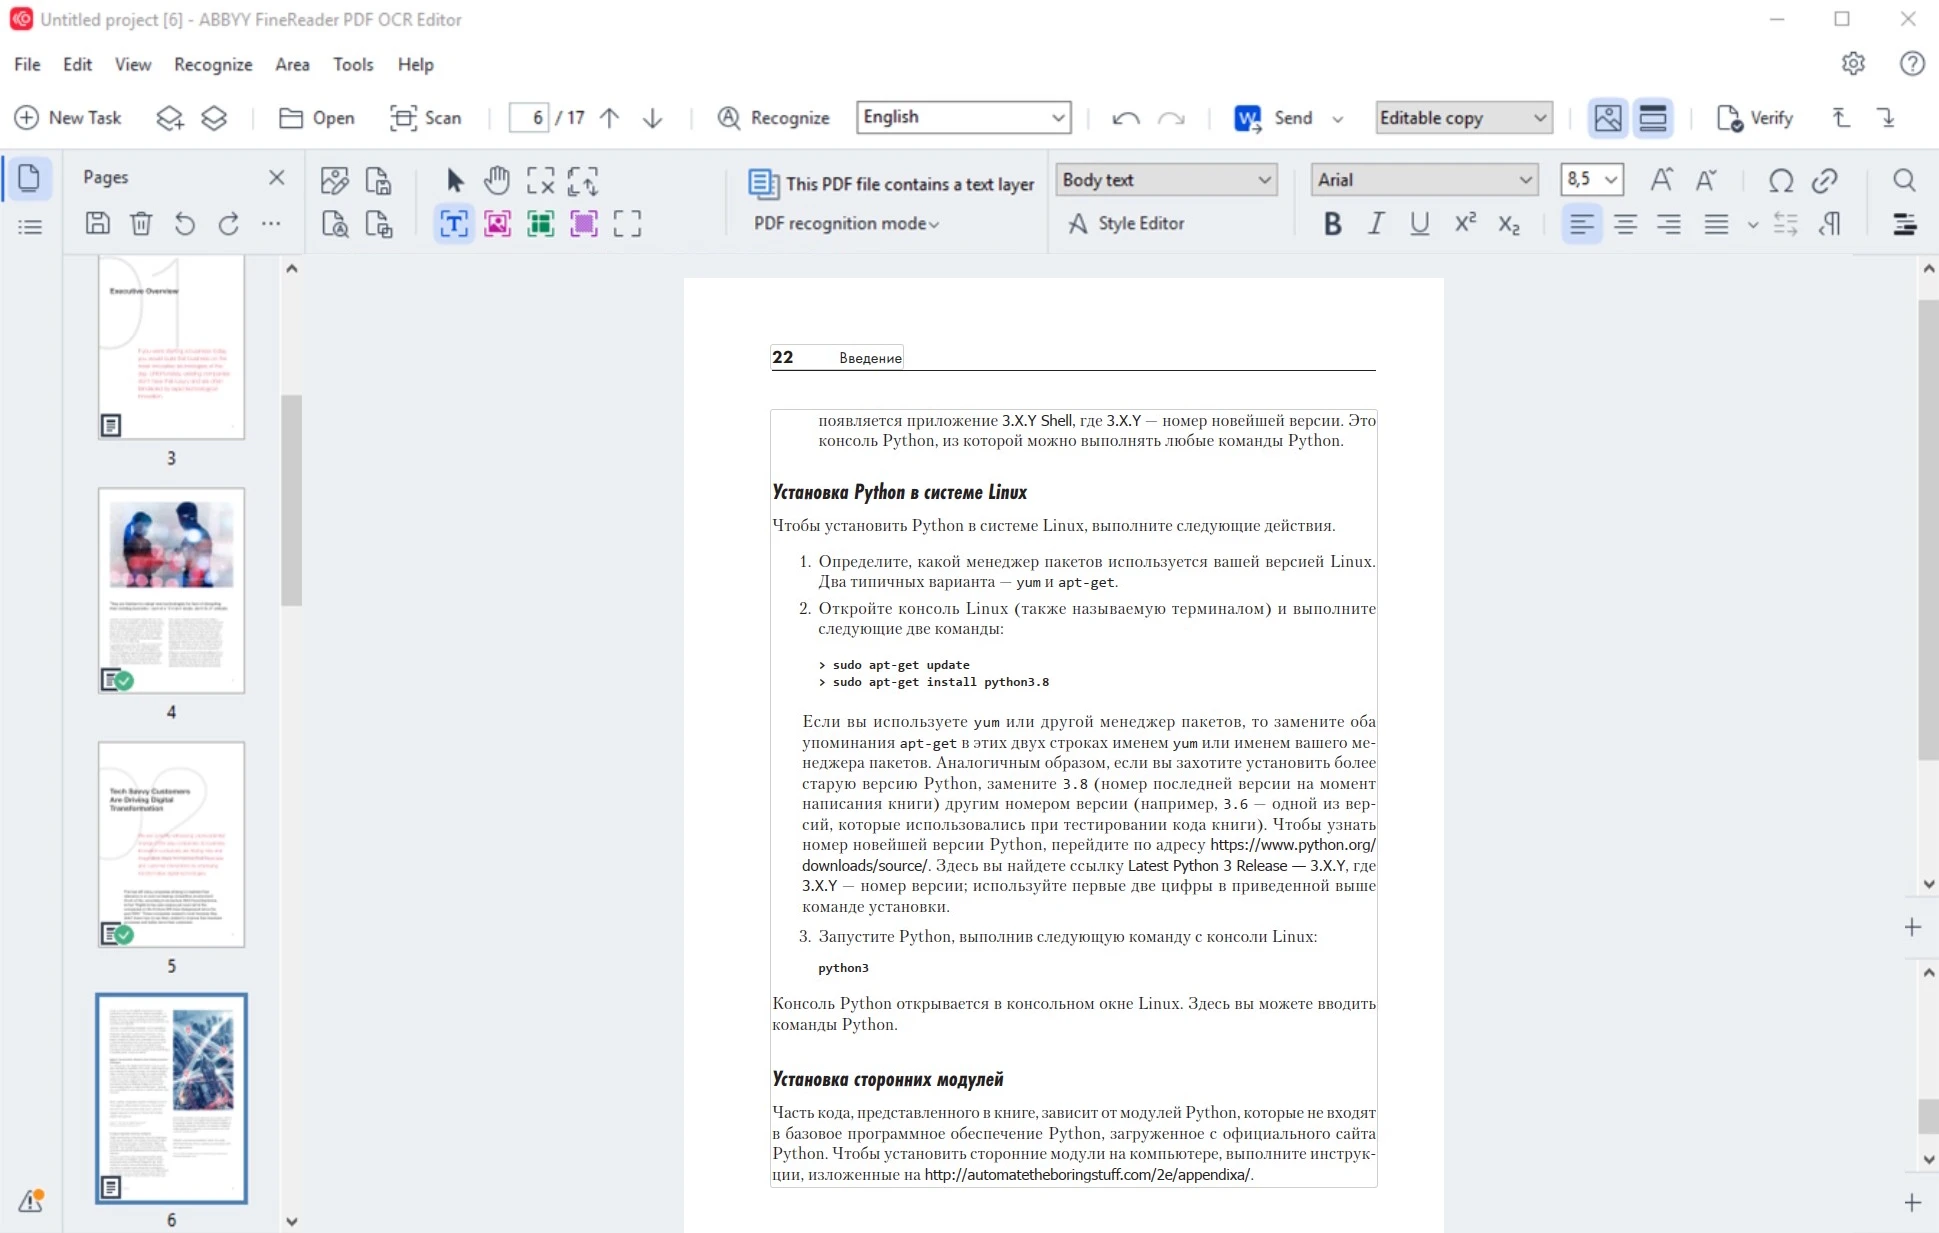Click the Send to Word button

(x=1273, y=118)
